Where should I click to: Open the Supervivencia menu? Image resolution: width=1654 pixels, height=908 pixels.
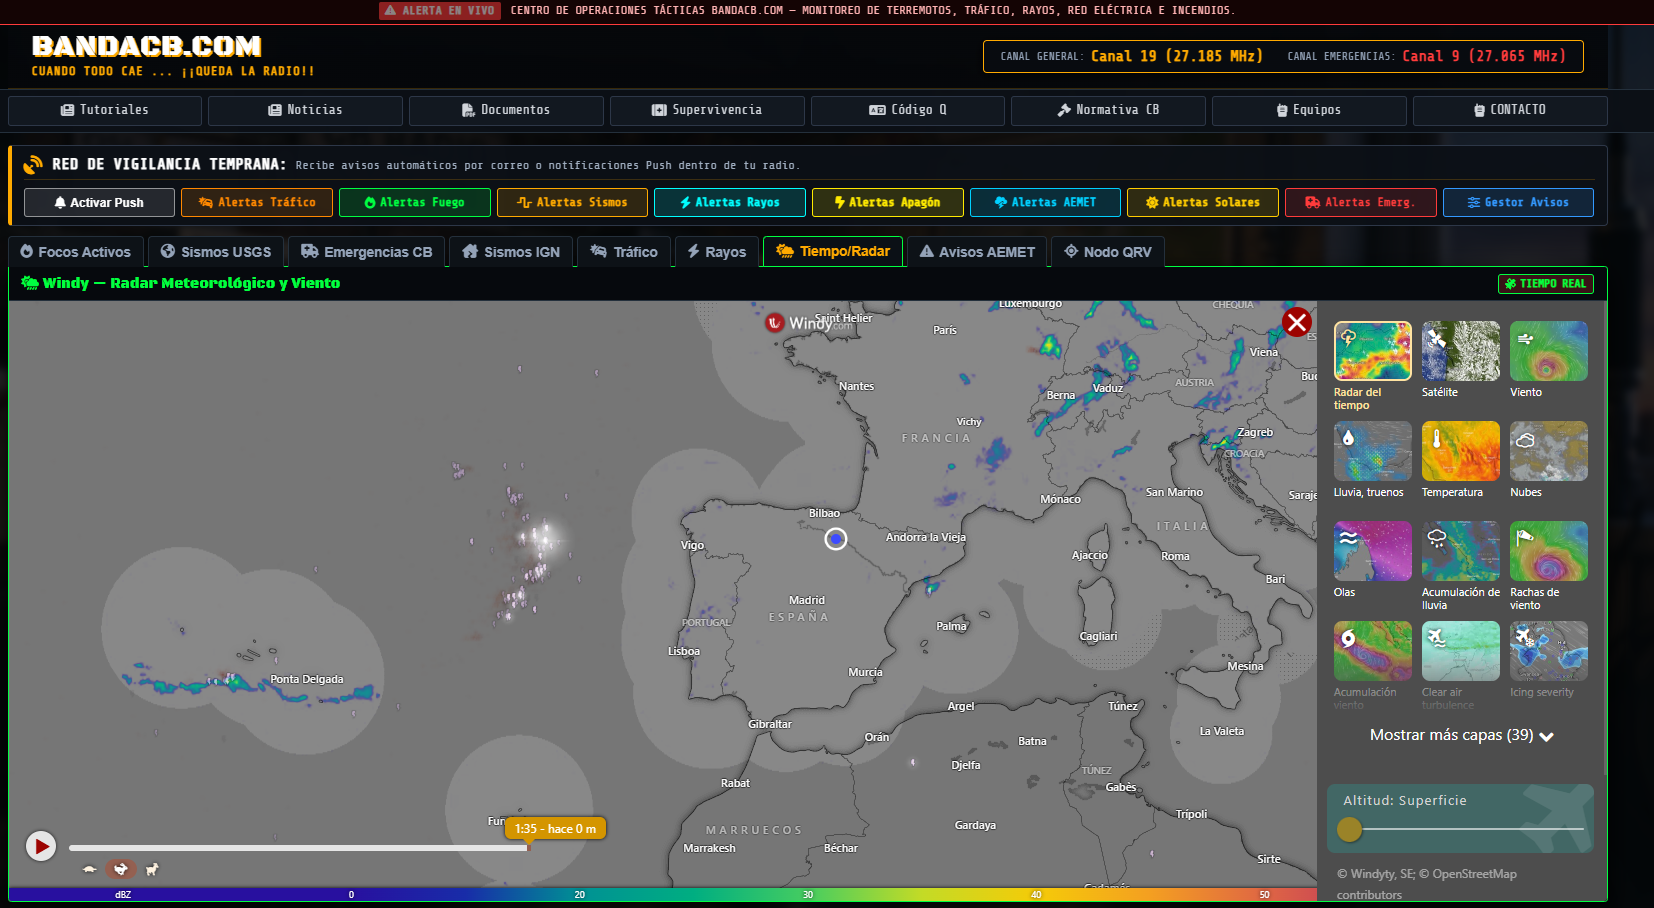[x=707, y=110]
